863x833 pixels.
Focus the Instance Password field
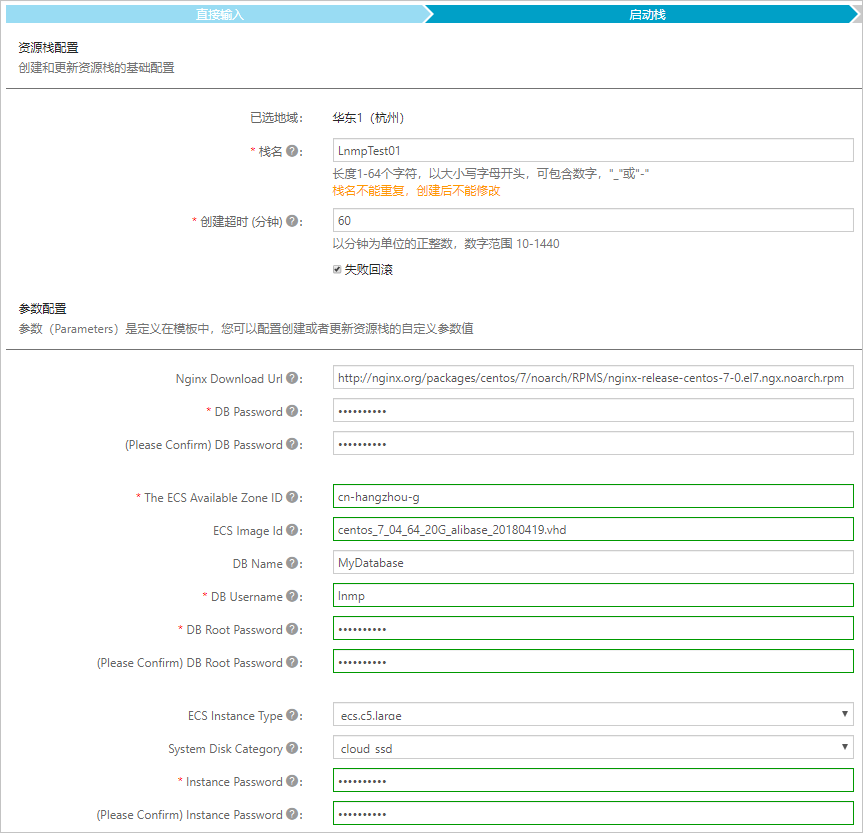click(x=593, y=780)
